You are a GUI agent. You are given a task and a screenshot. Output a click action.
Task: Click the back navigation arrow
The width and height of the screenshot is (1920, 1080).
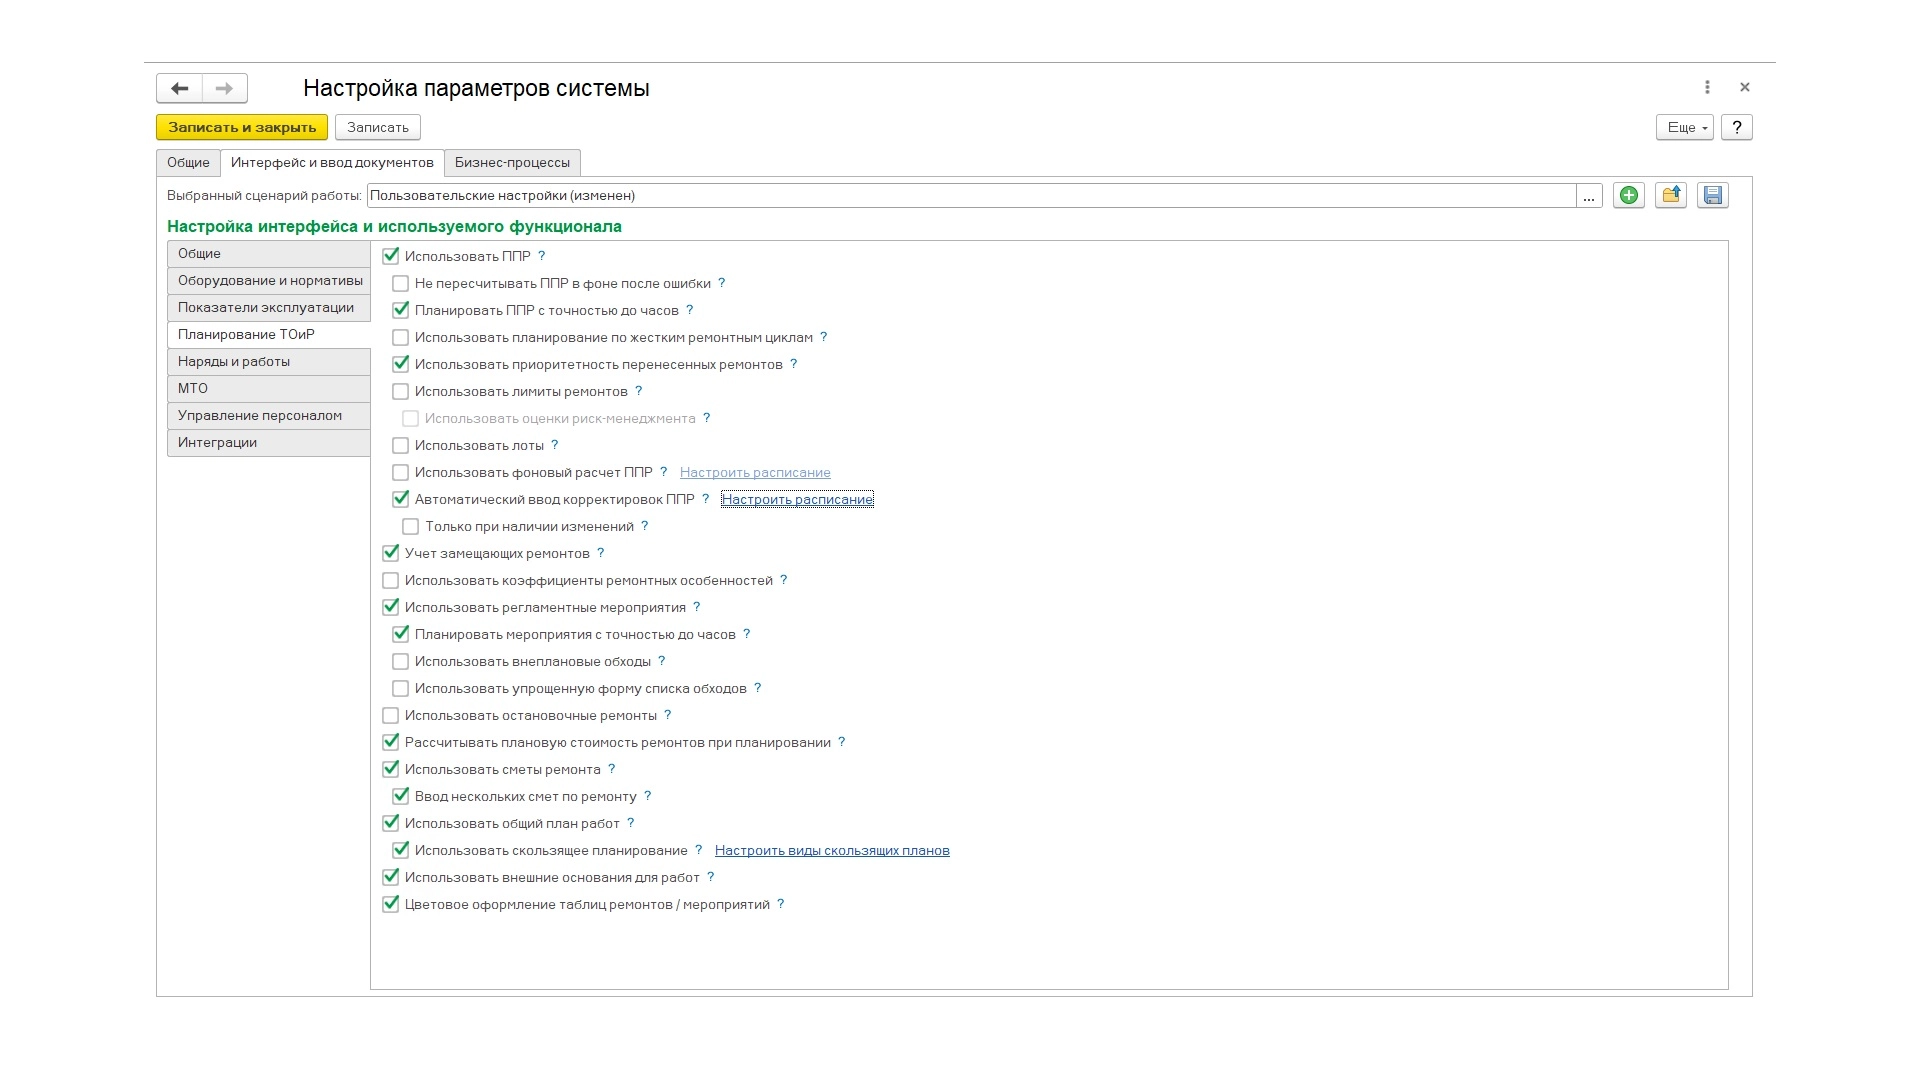179,88
